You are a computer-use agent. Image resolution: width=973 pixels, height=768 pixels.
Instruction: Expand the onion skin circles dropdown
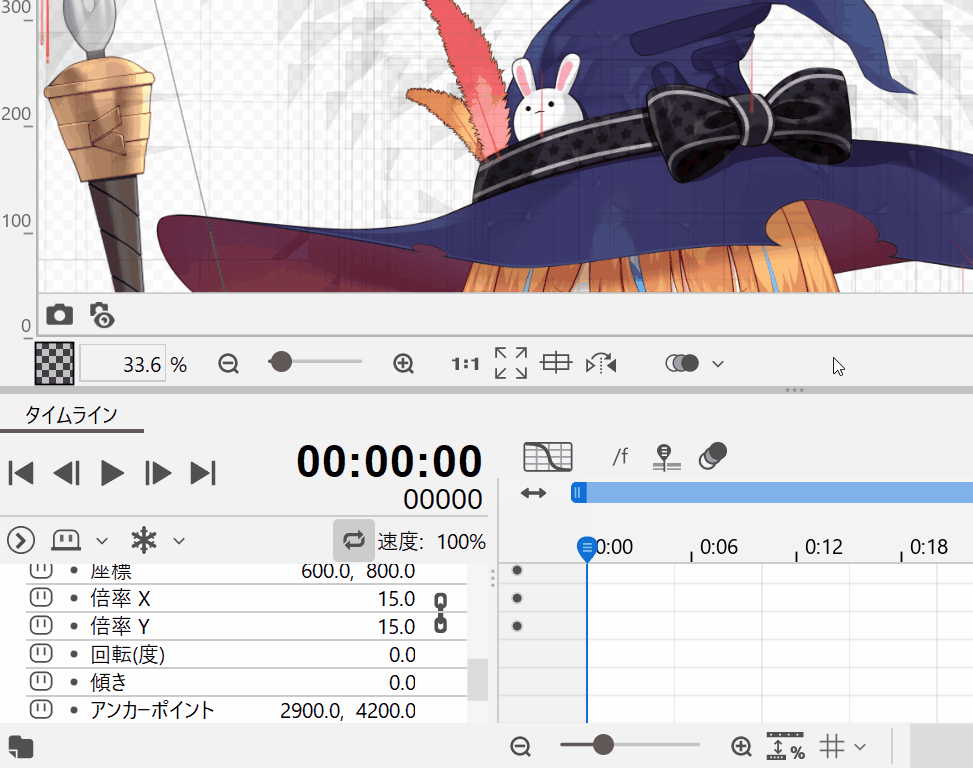tap(717, 364)
